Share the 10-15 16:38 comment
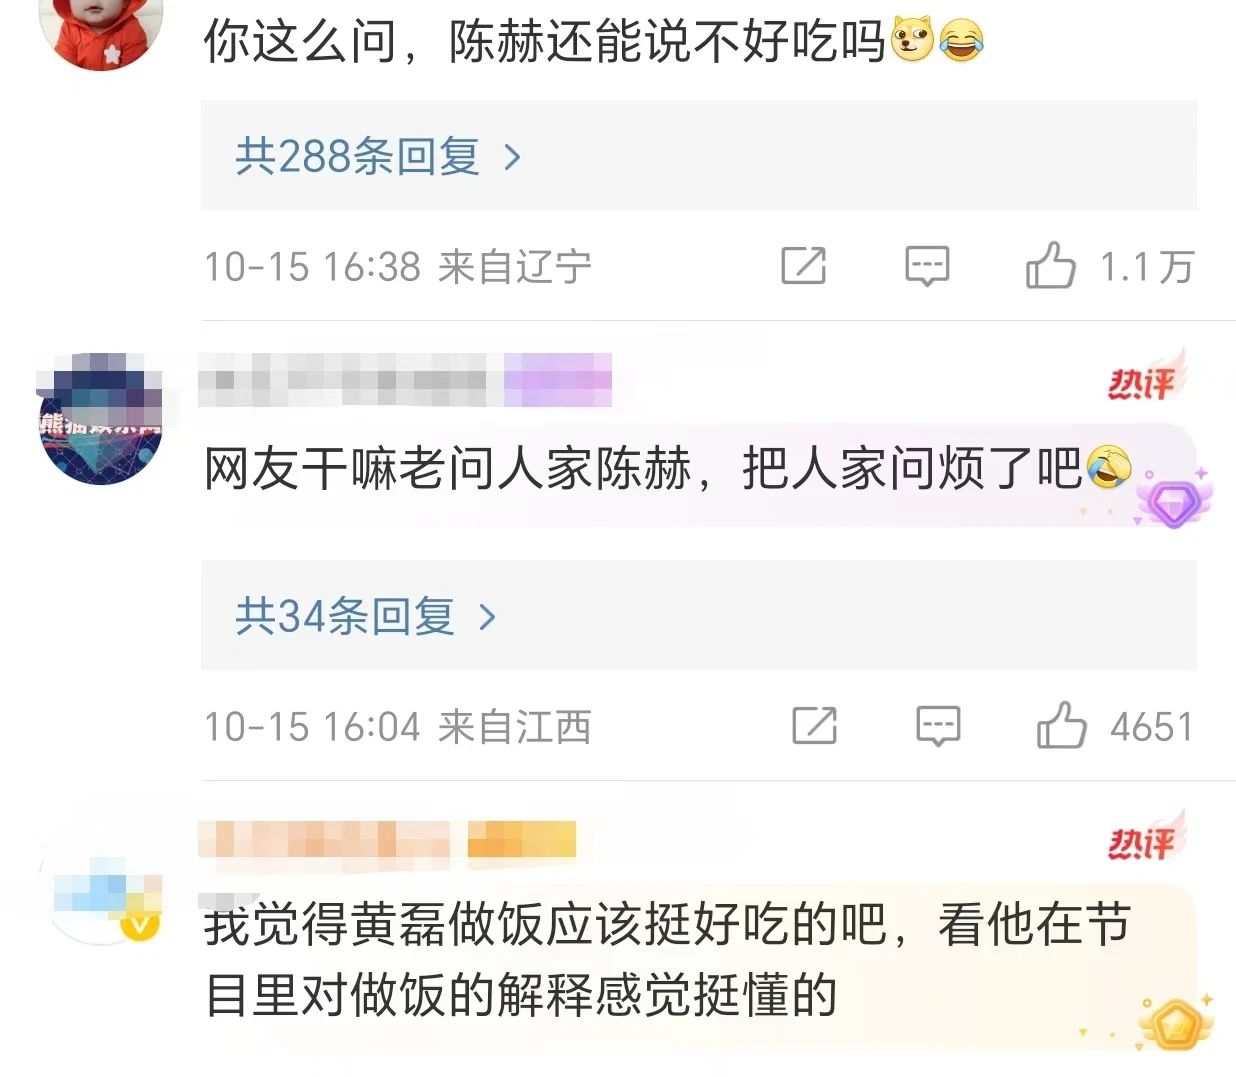 click(803, 266)
